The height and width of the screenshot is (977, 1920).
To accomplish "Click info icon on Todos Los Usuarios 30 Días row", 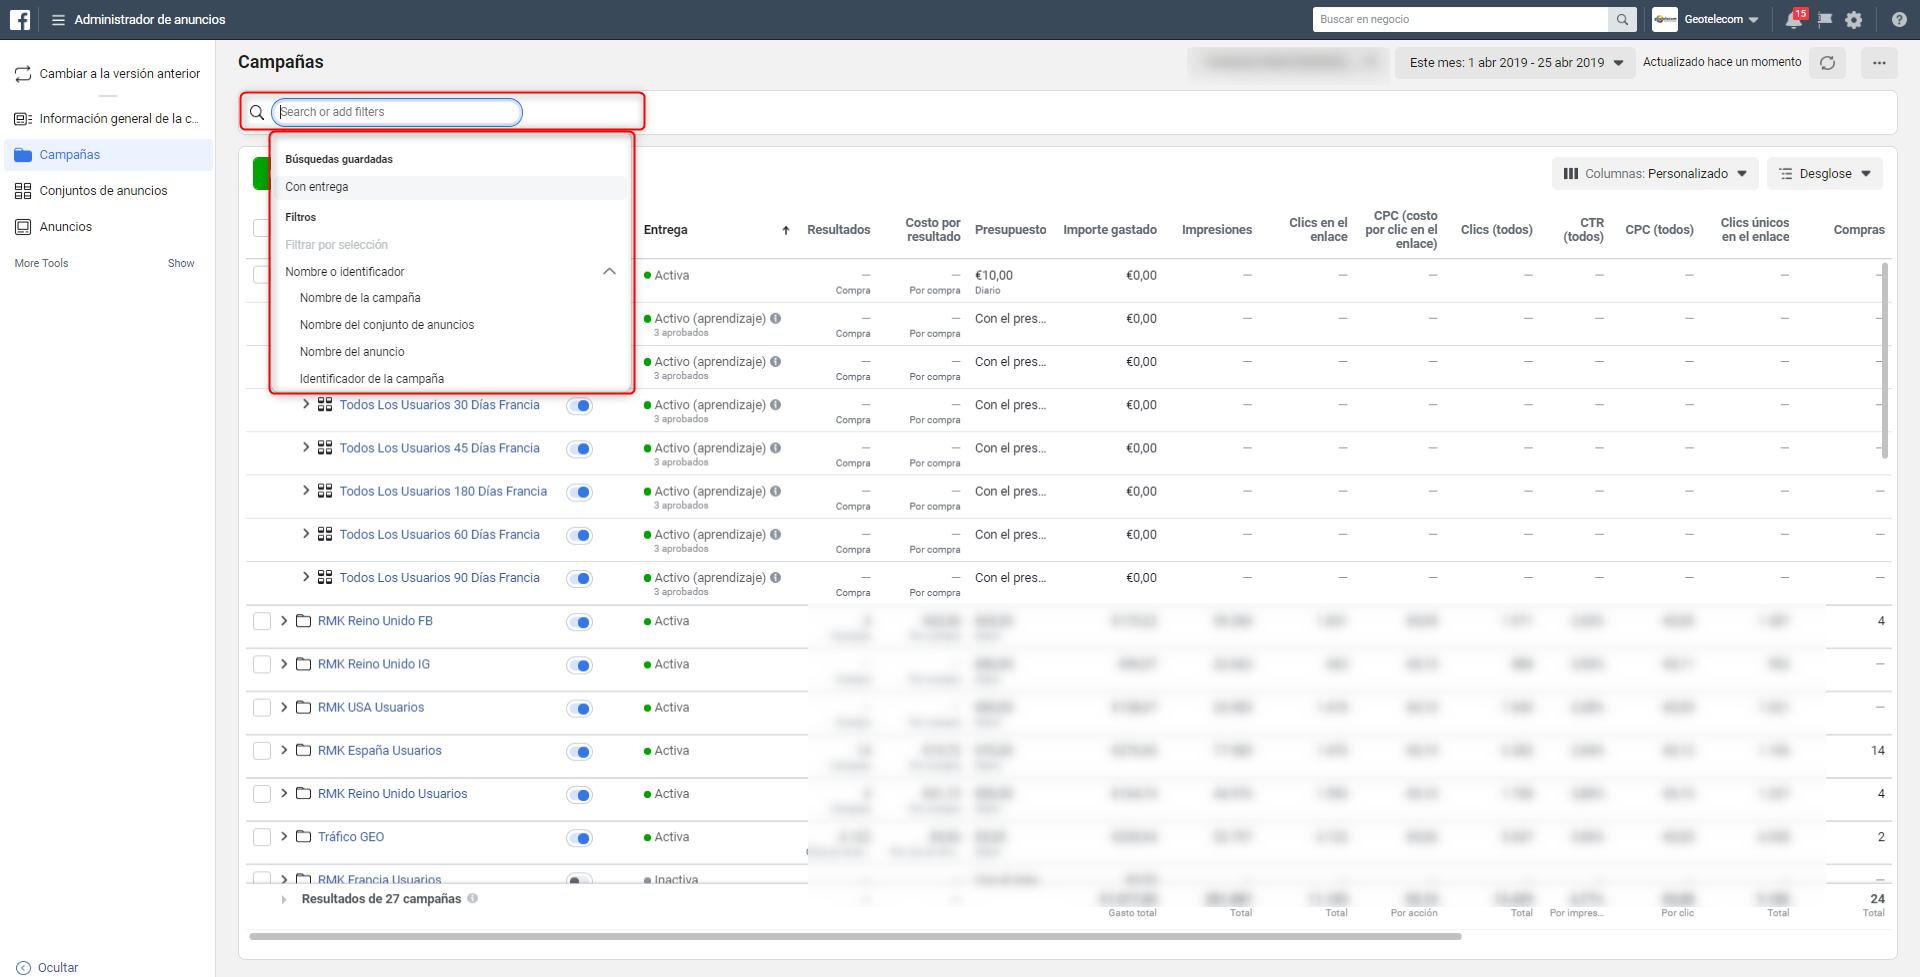I will (776, 405).
